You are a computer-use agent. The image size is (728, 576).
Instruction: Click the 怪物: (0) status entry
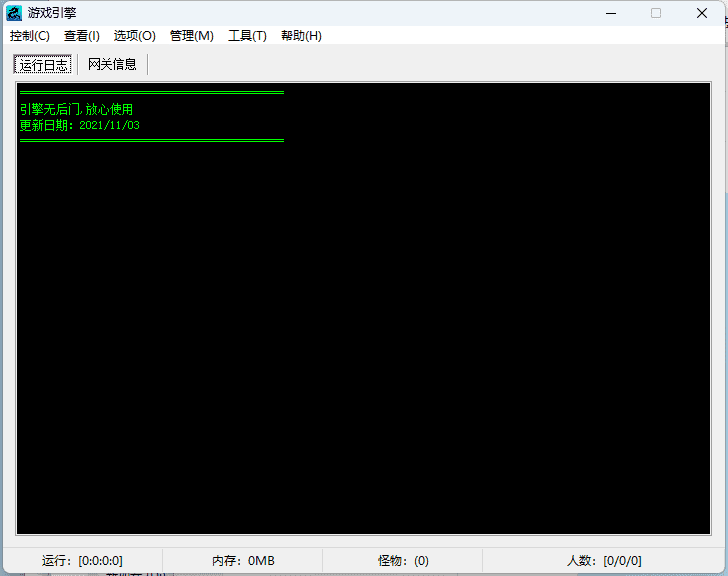coord(403,561)
